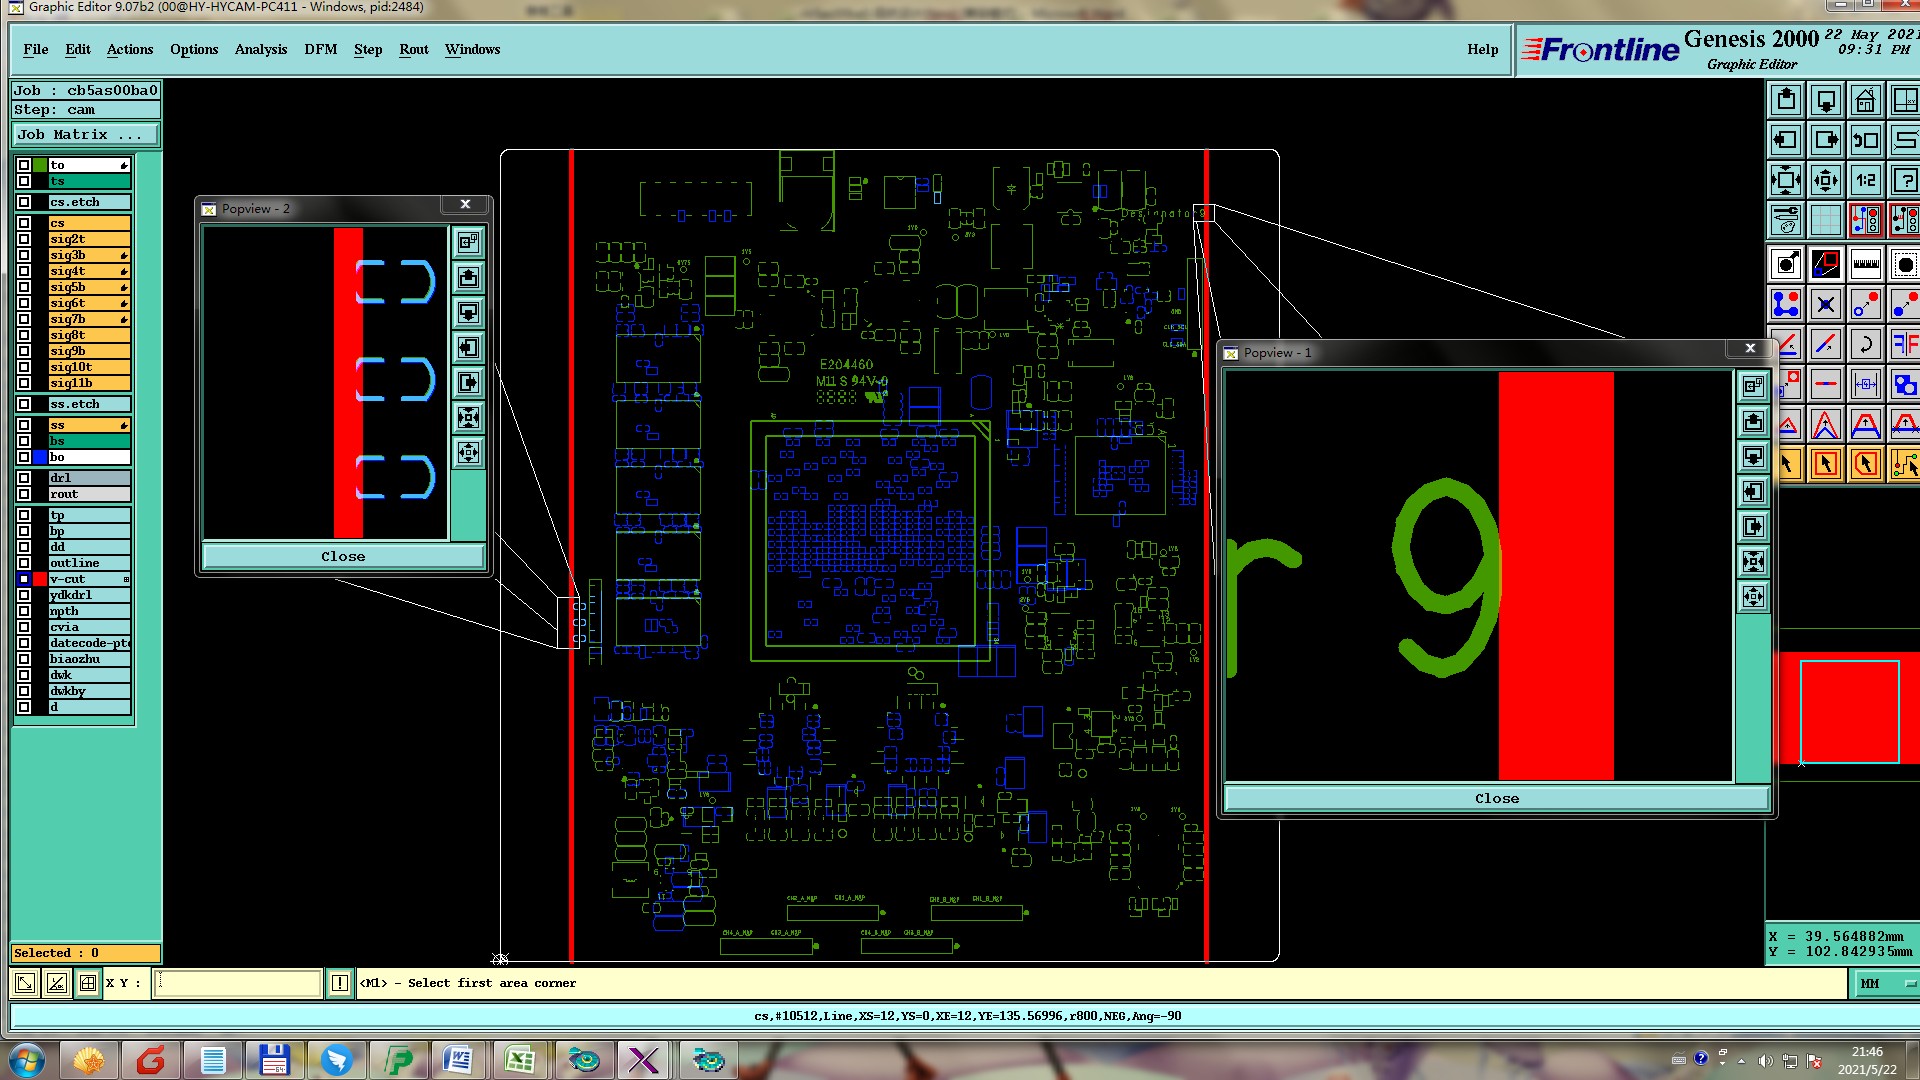Select the rotate feature tool icon
This screenshot has height=1080, width=1920.
click(x=1865, y=345)
